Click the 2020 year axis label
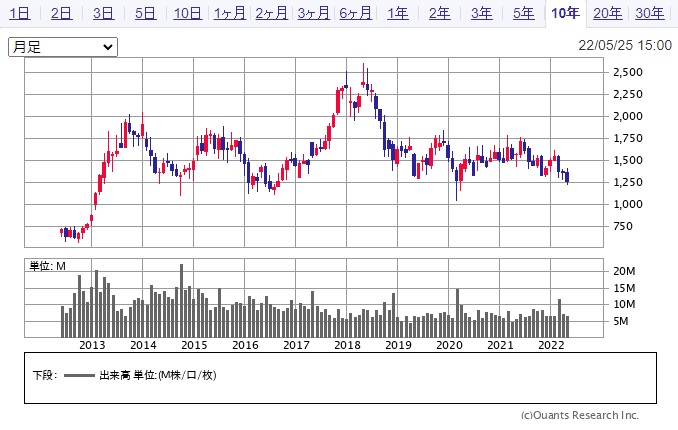Viewport: 678px width, 430px height. coord(449,345)
